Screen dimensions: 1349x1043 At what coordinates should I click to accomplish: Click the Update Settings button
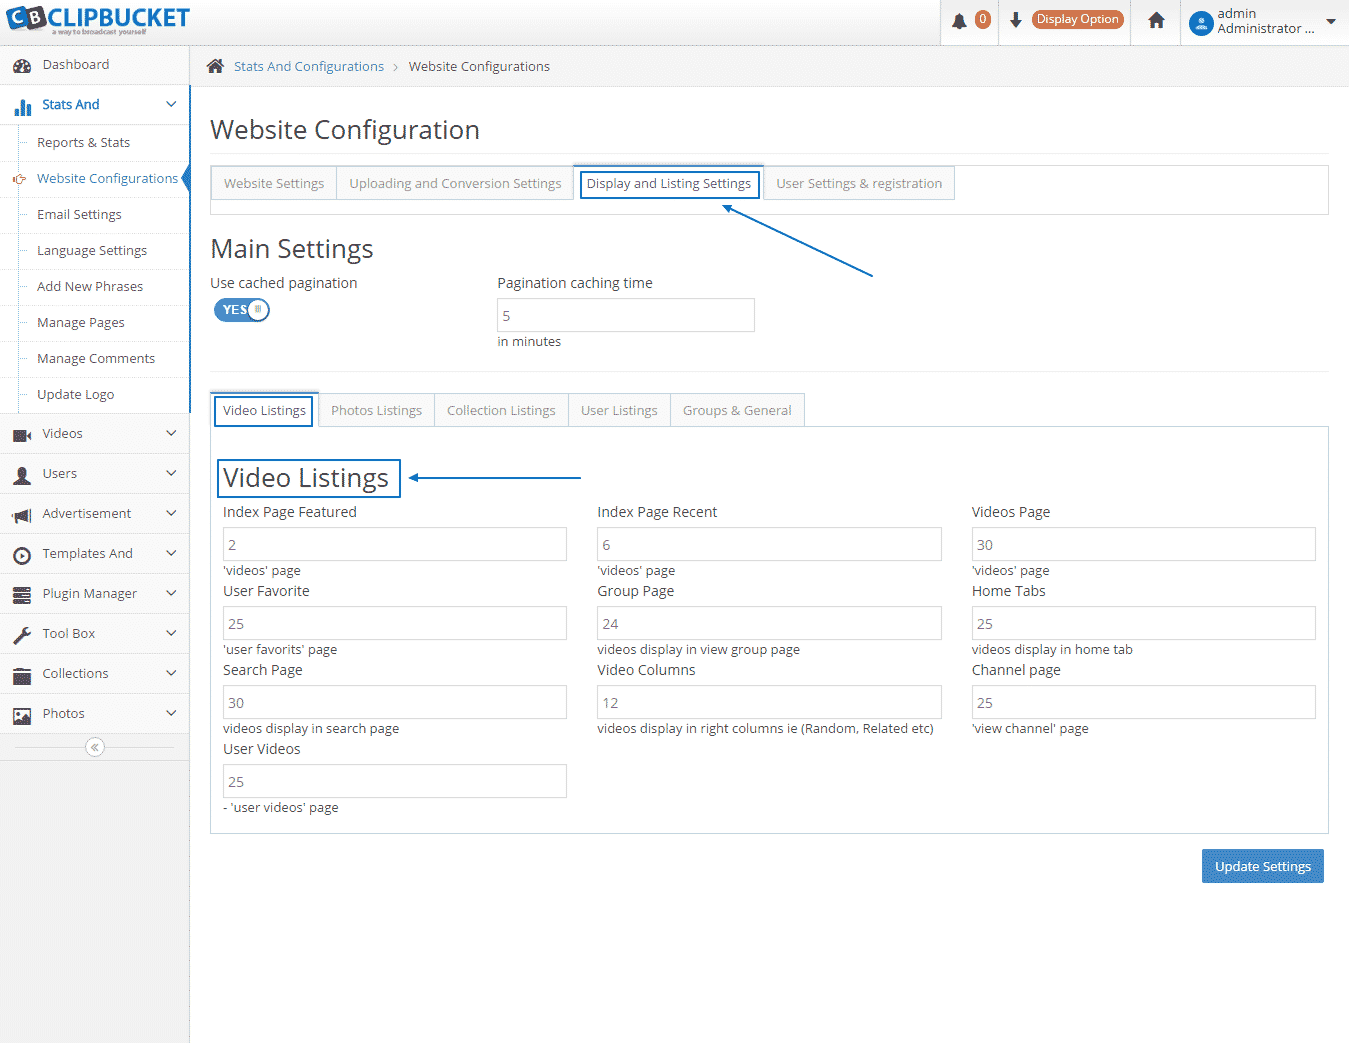pos(1262,866)
